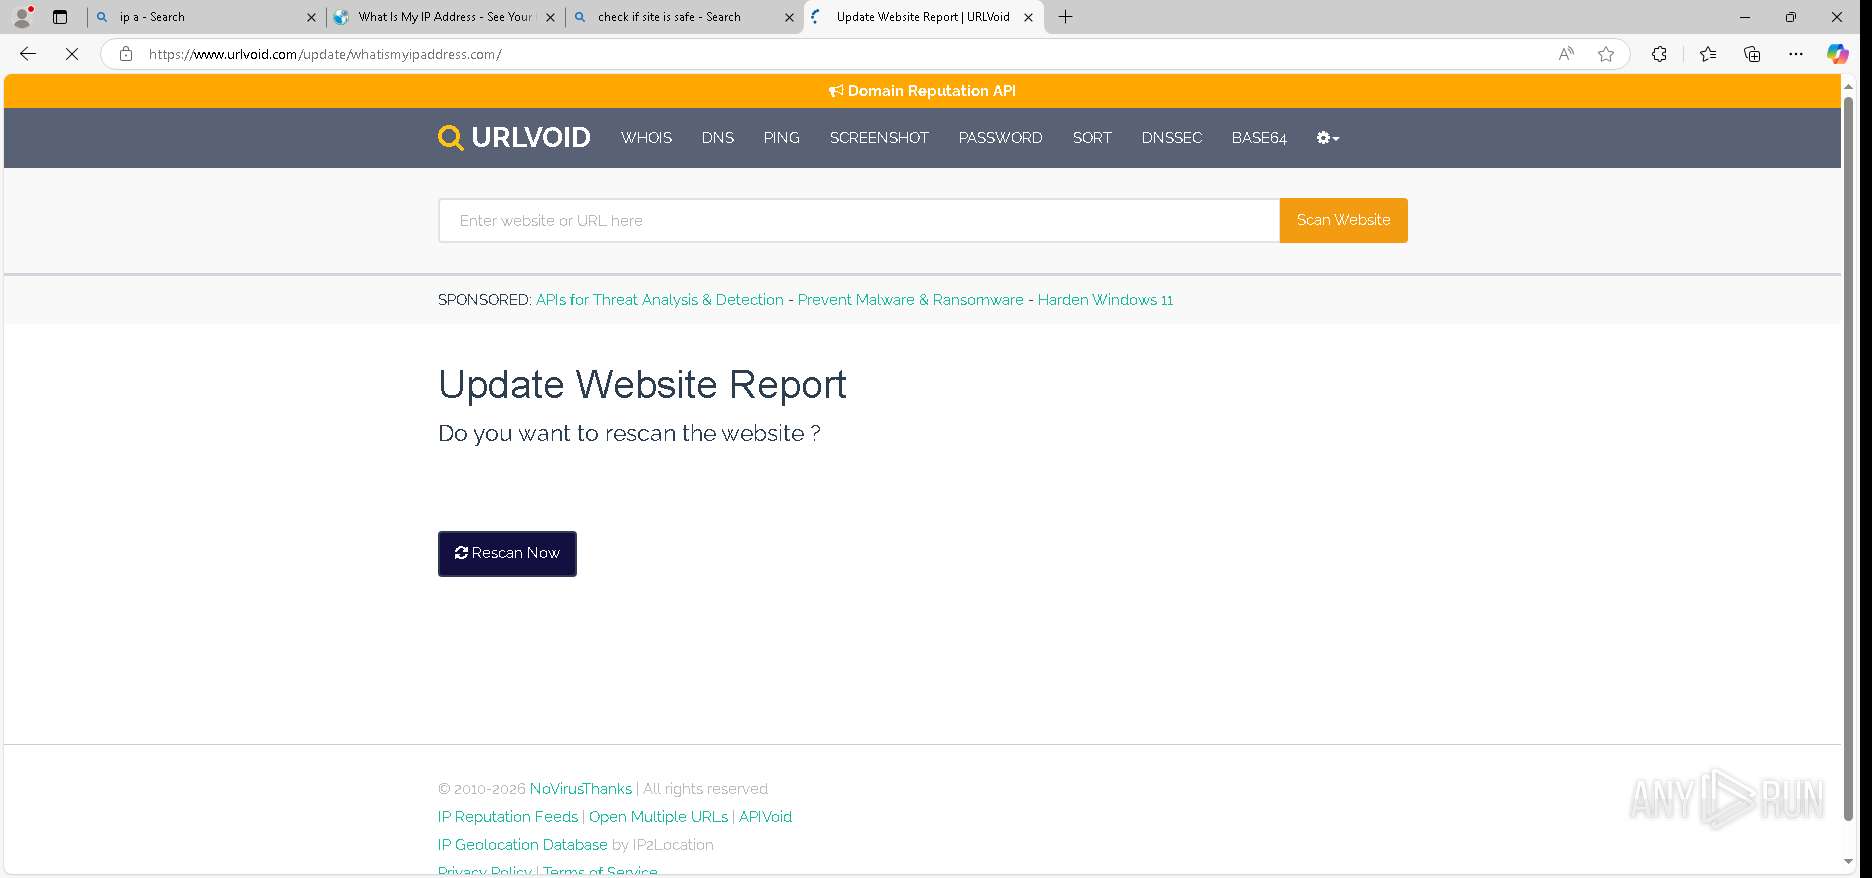Open 'Prevent Malware & Ransomware' link
The width and height of the screenshot is (1872, 878).
pyautogui.click(x=910, y=300)
